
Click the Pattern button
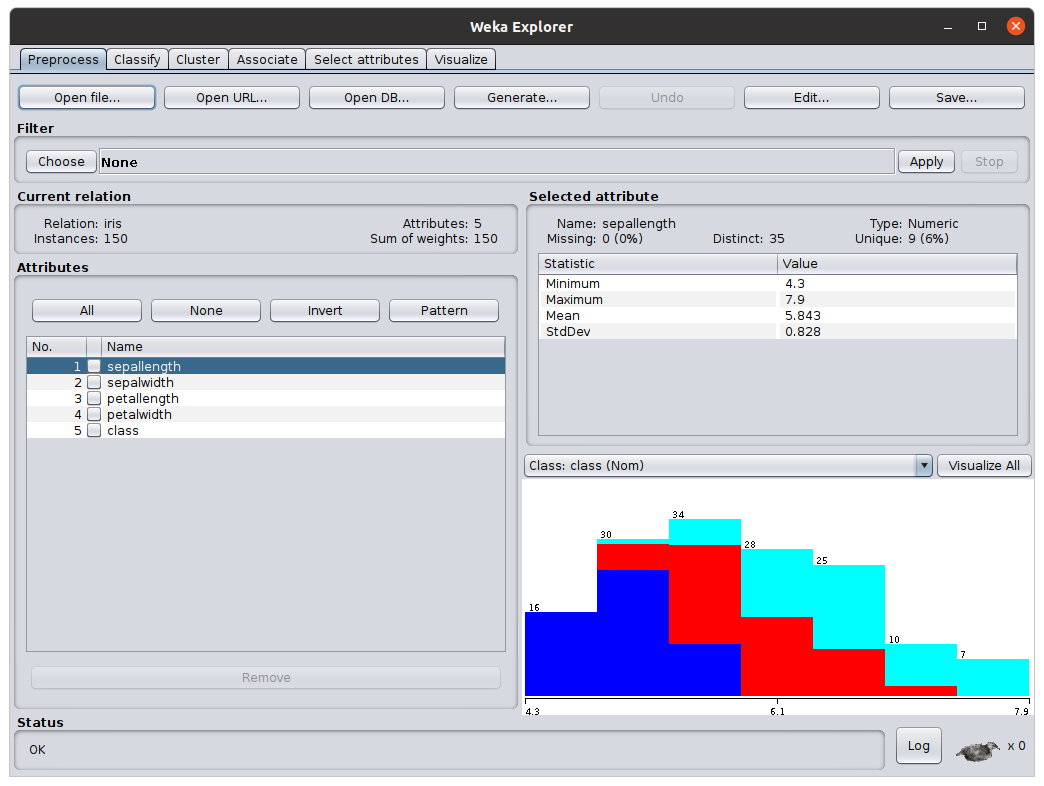click(x=444, y=311)
